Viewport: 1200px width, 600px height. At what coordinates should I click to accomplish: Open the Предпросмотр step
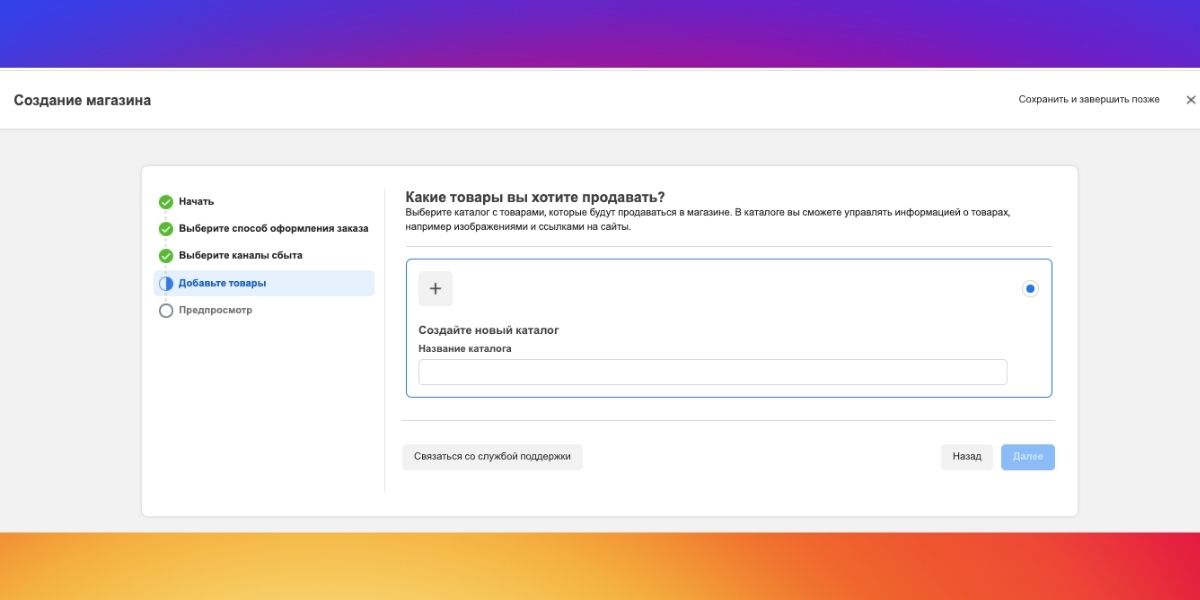click(x=215, y=310)
